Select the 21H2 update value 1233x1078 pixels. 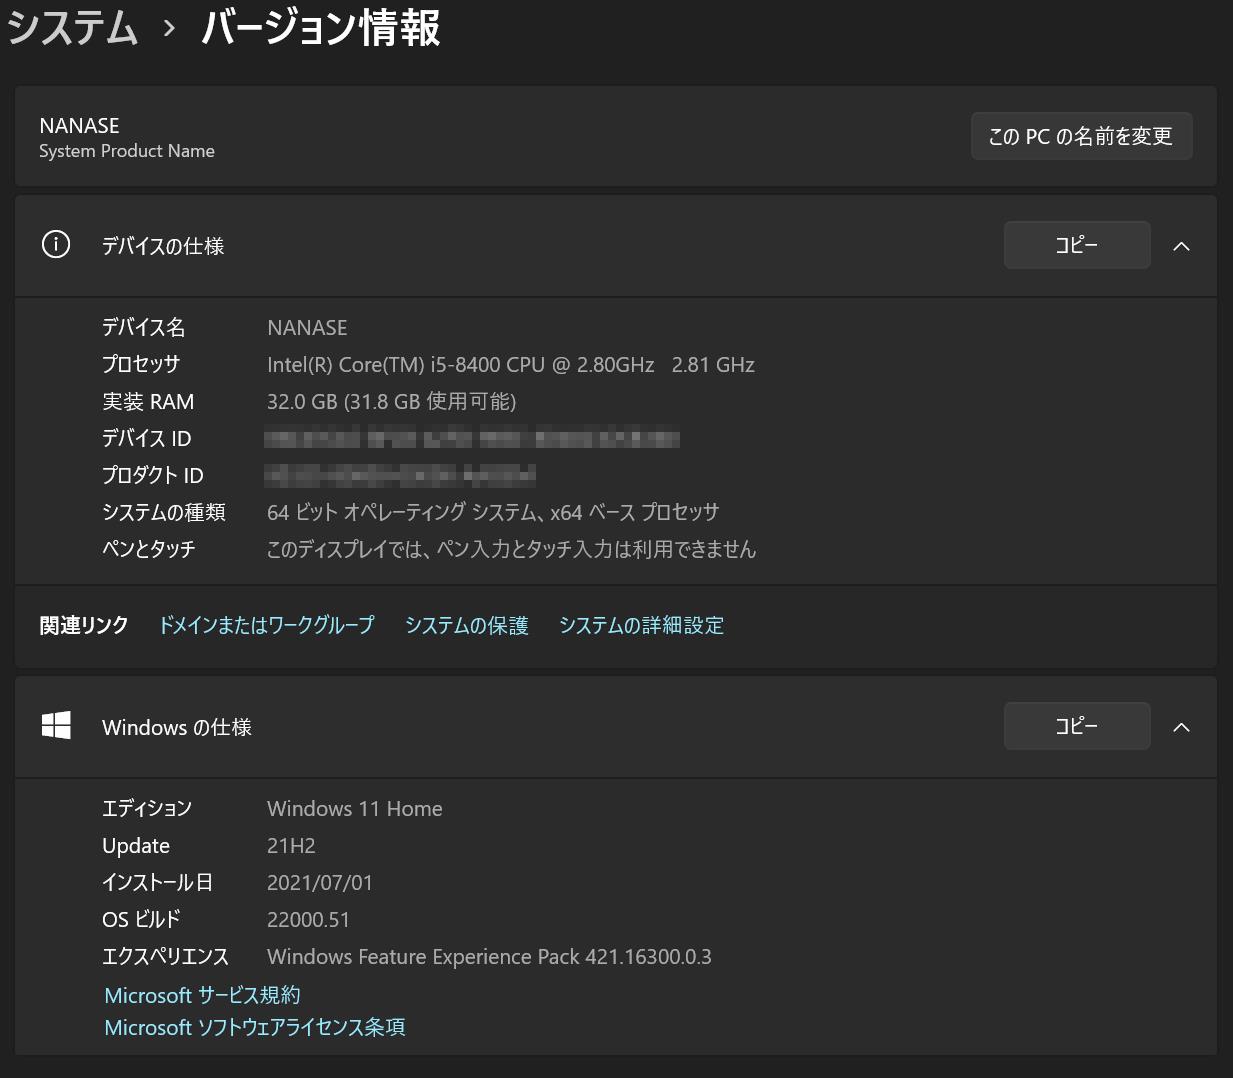(x=291, y=846)
